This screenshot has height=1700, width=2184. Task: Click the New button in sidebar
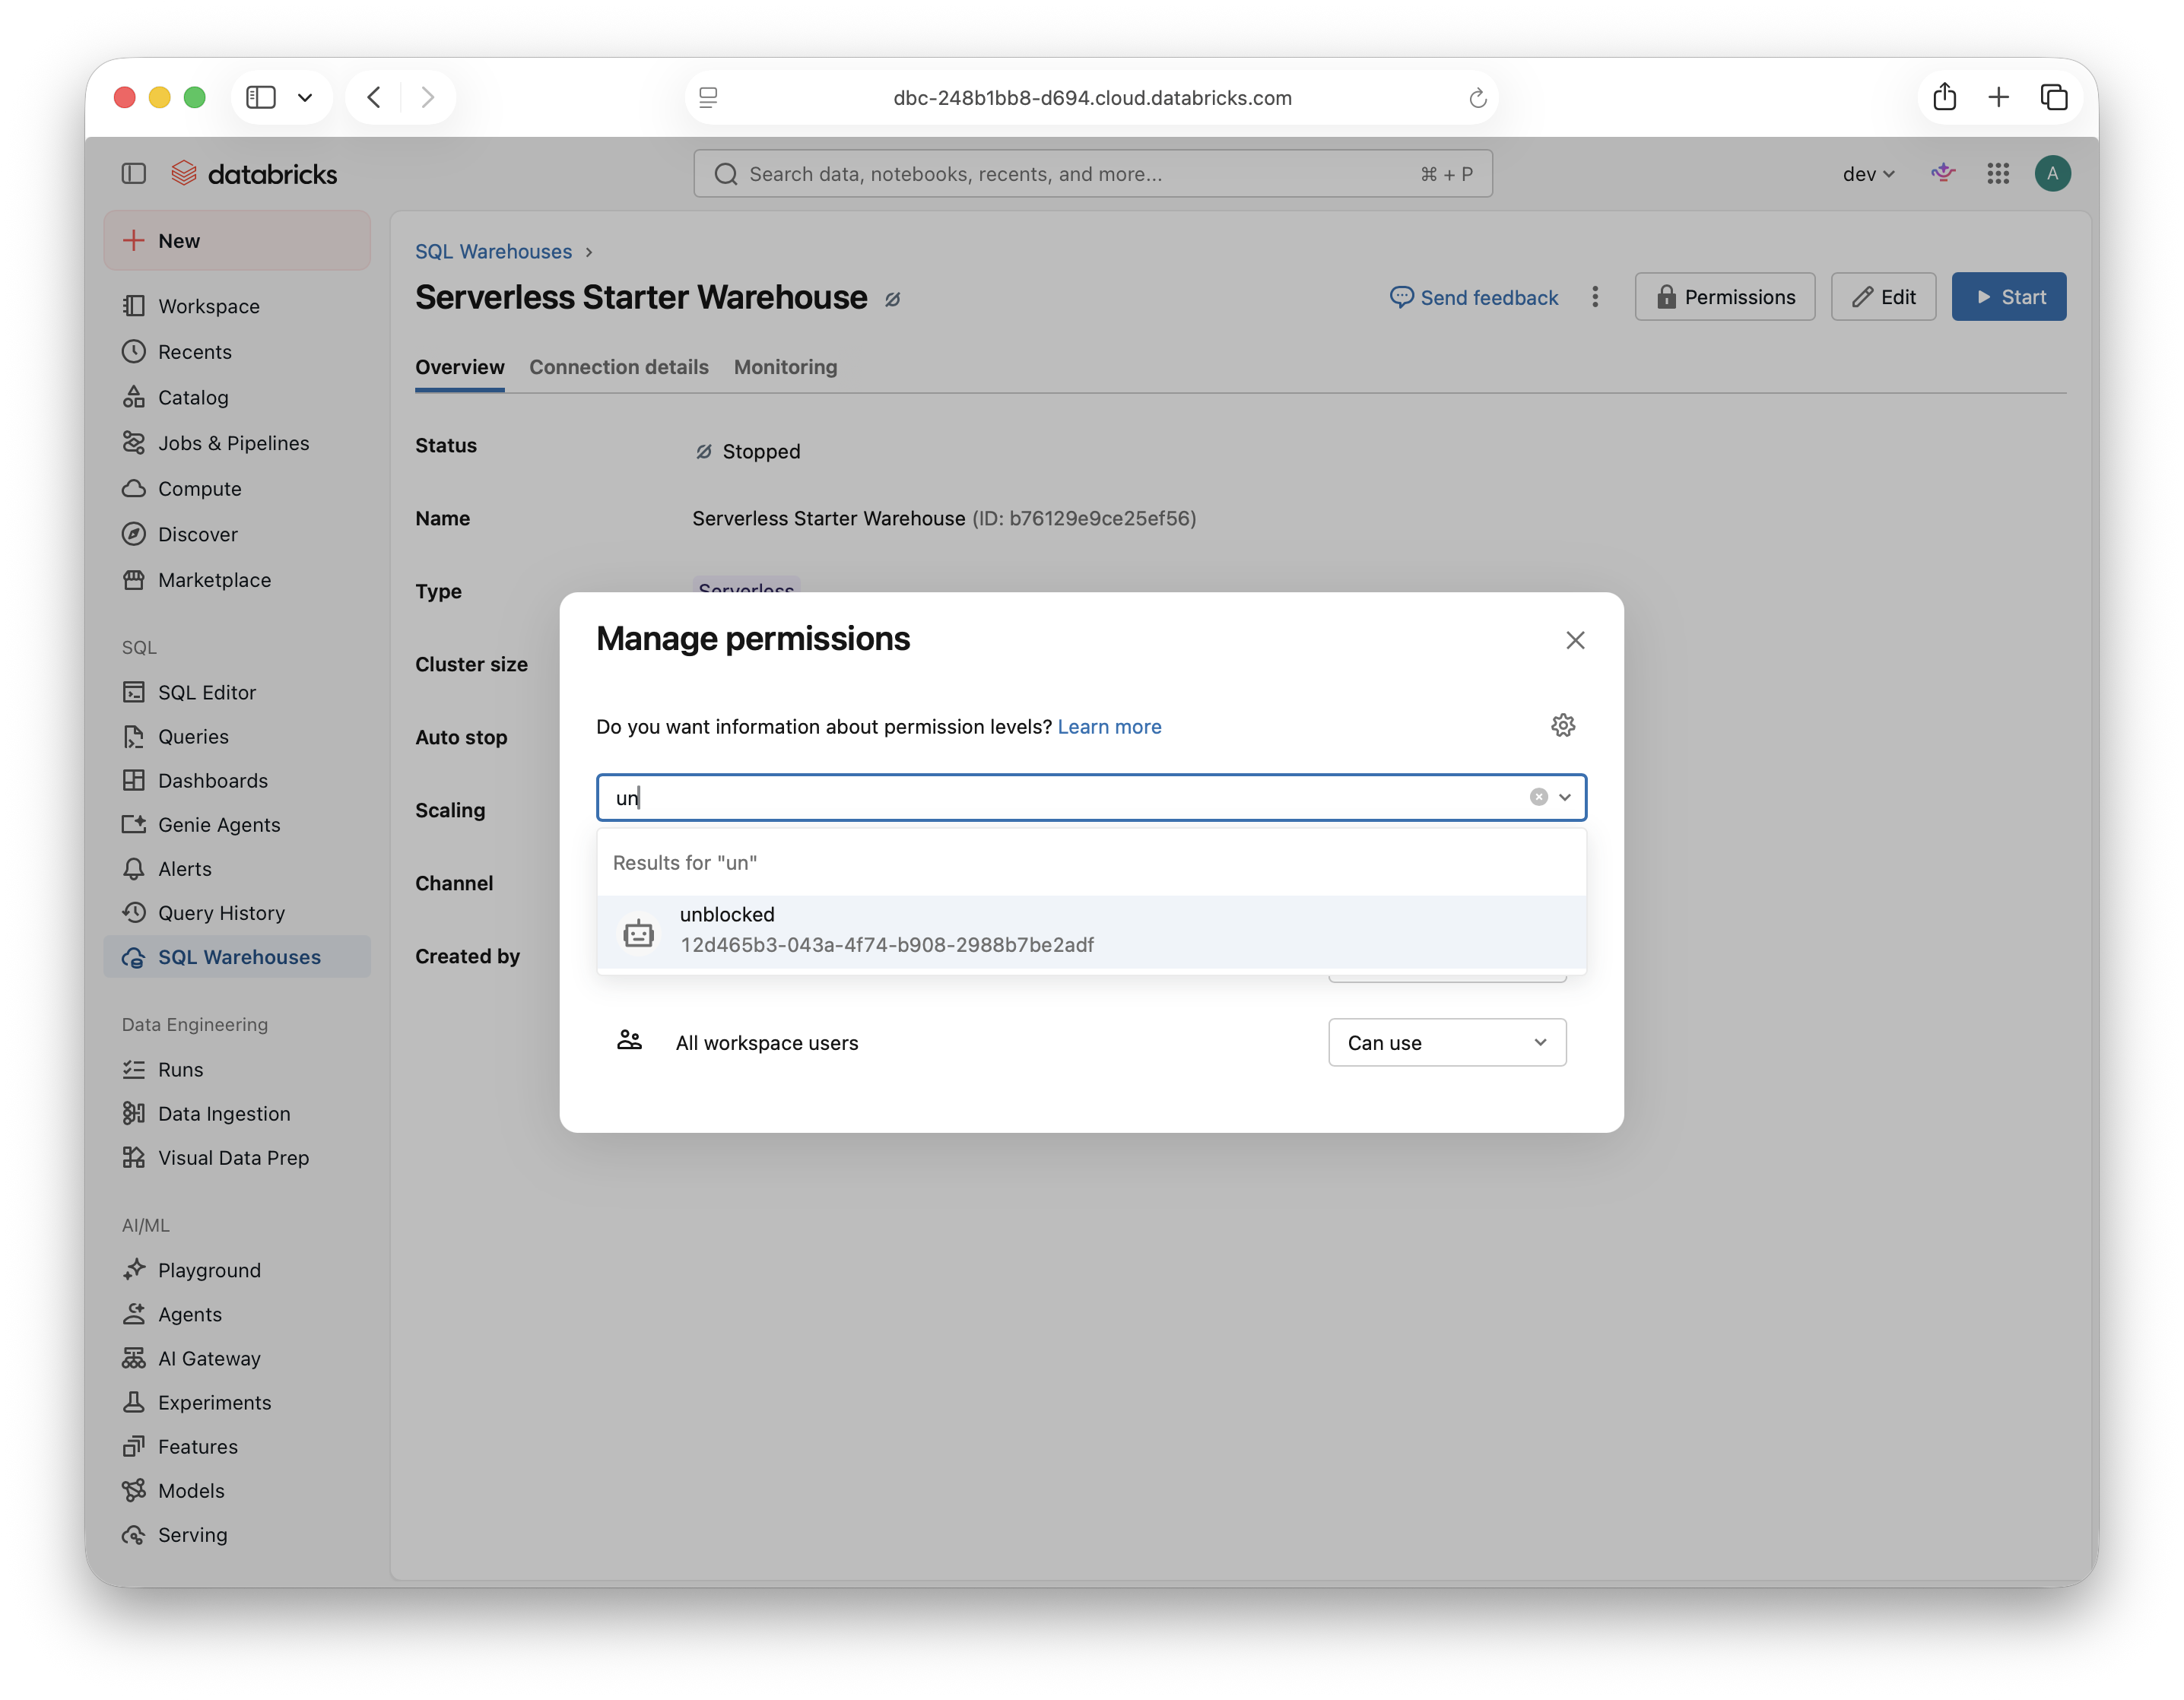click(x=236, y=241)
